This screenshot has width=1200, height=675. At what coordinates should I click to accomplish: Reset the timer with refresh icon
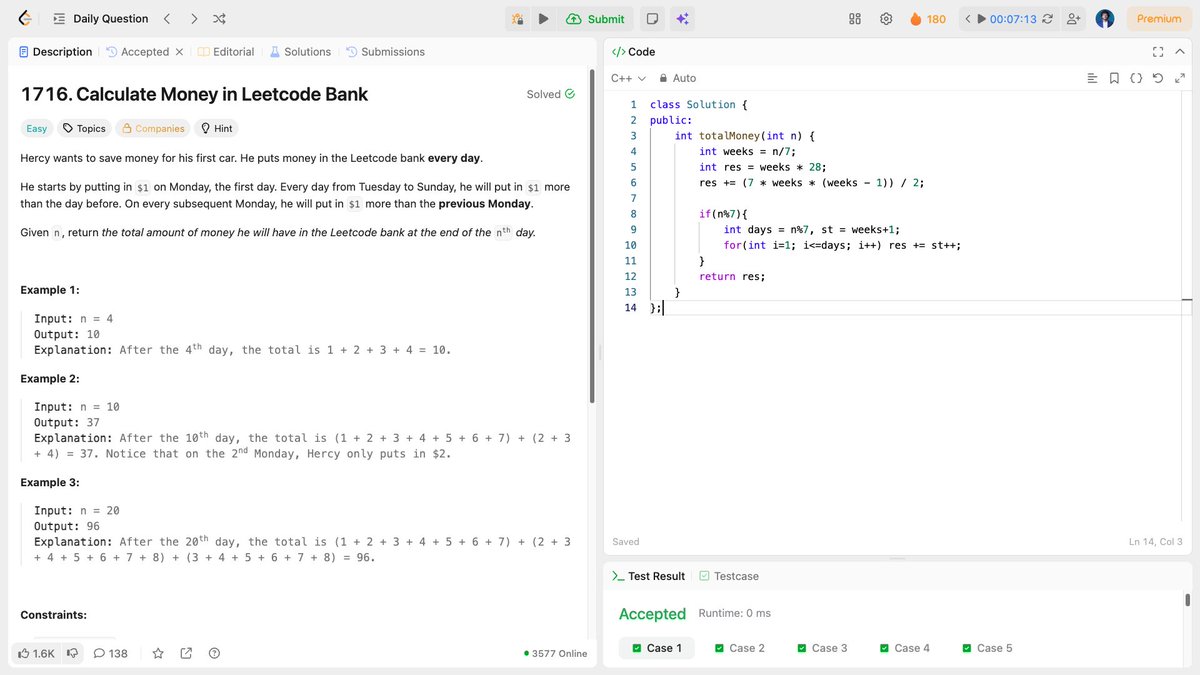click(x=1047, y=19)
